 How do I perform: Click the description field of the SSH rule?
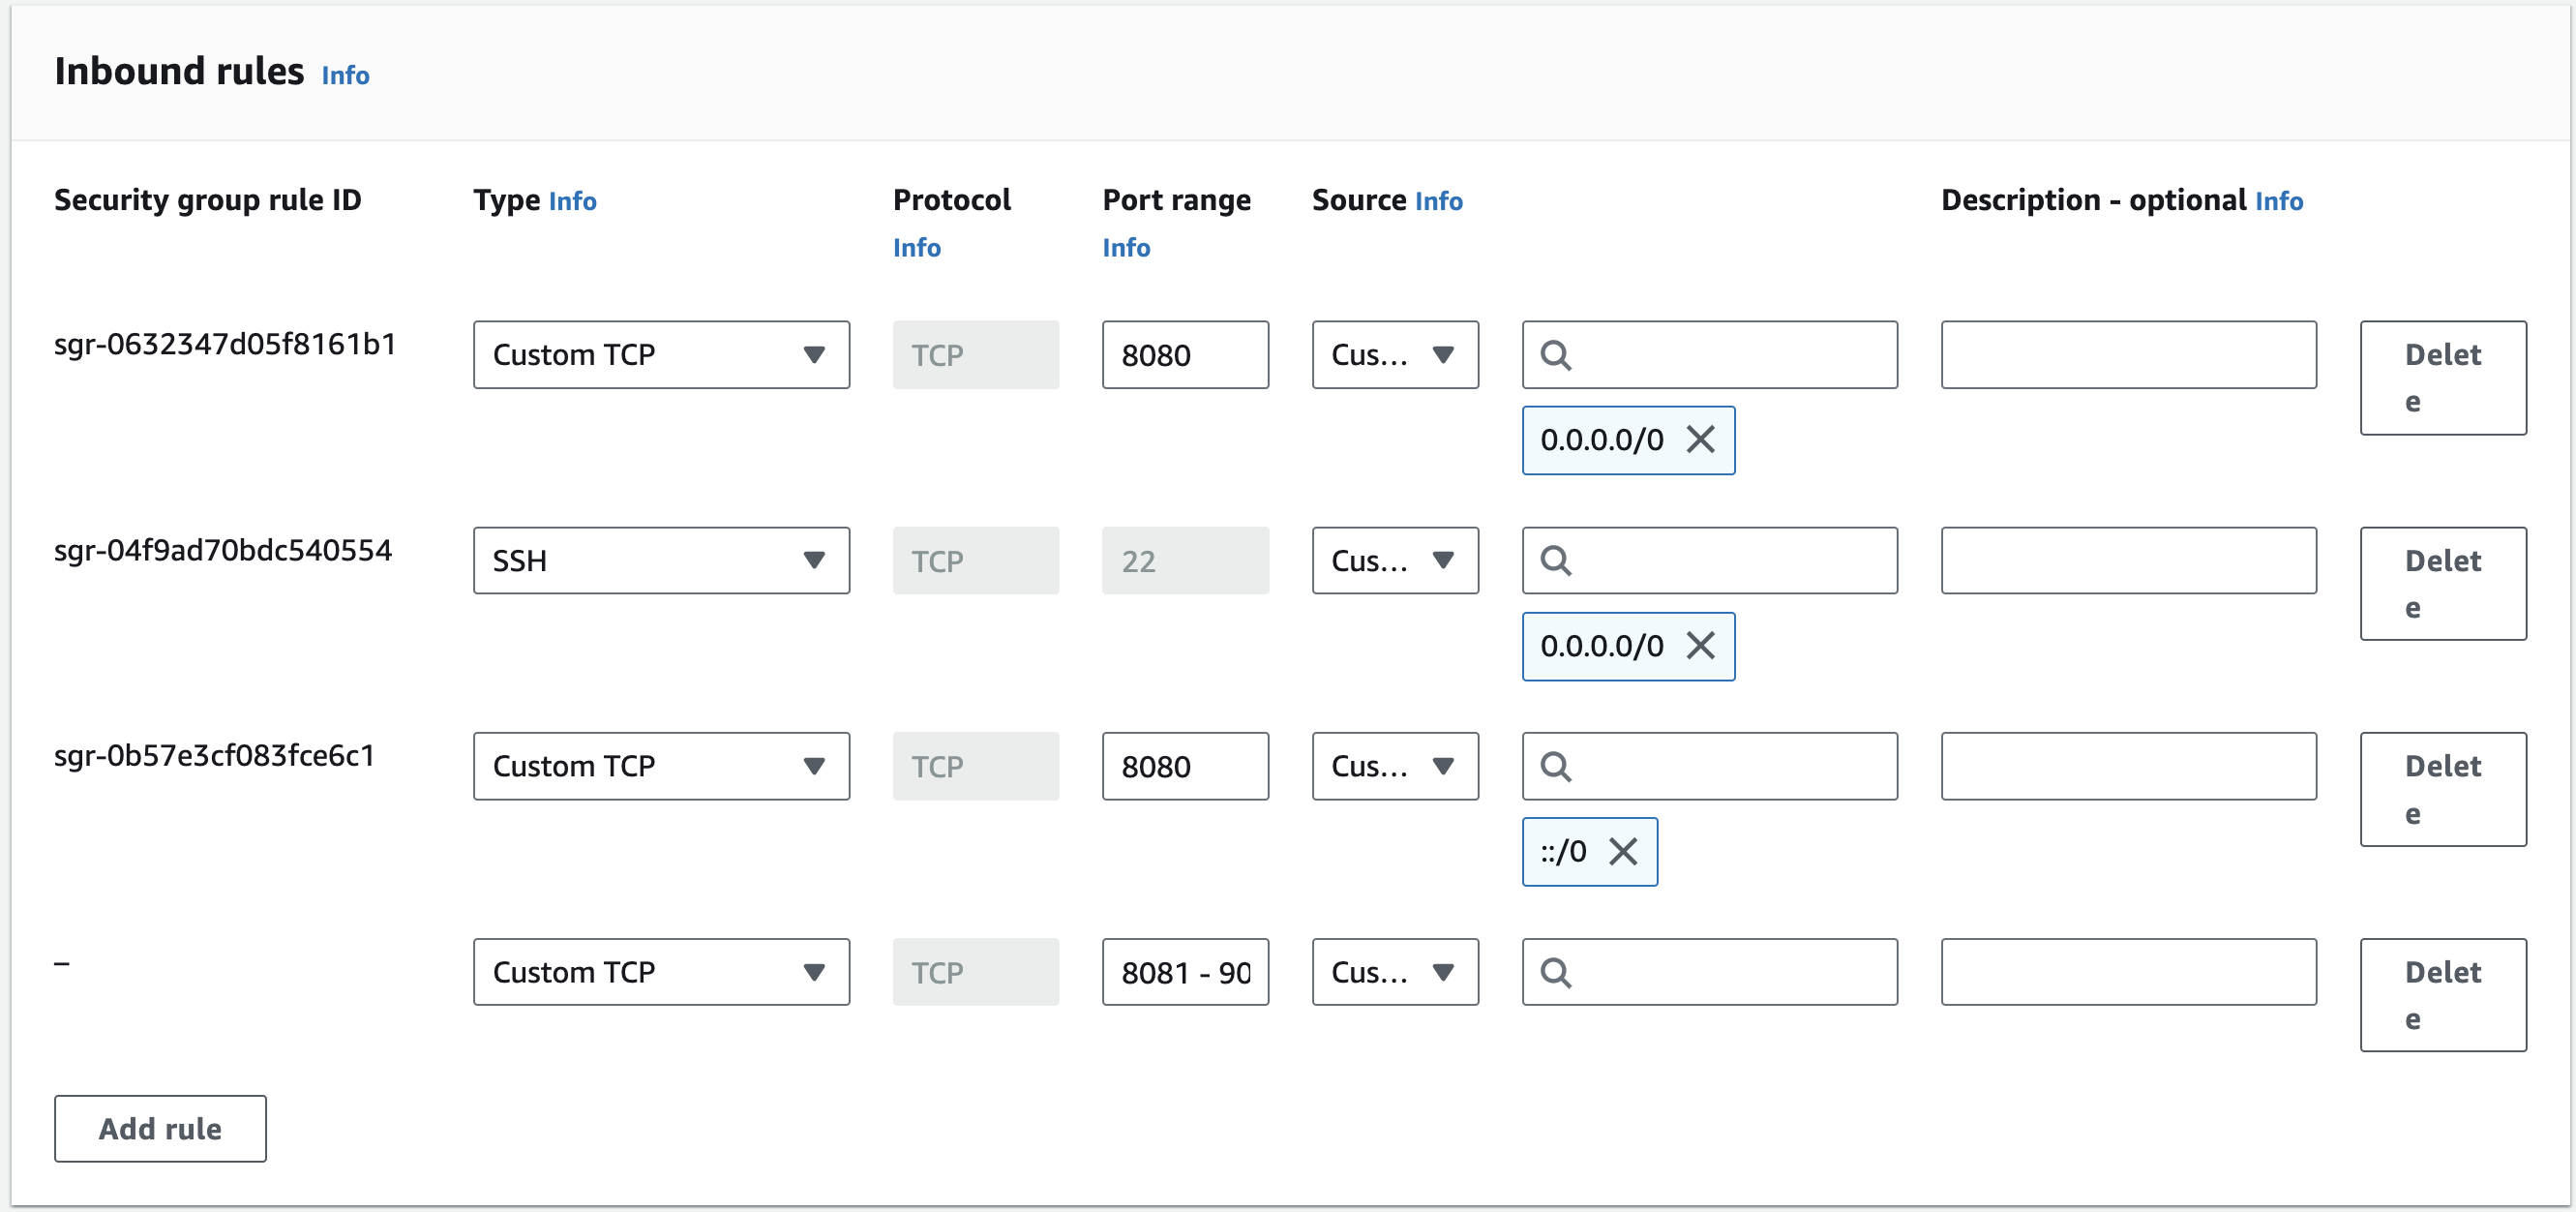pos(2127,560)
